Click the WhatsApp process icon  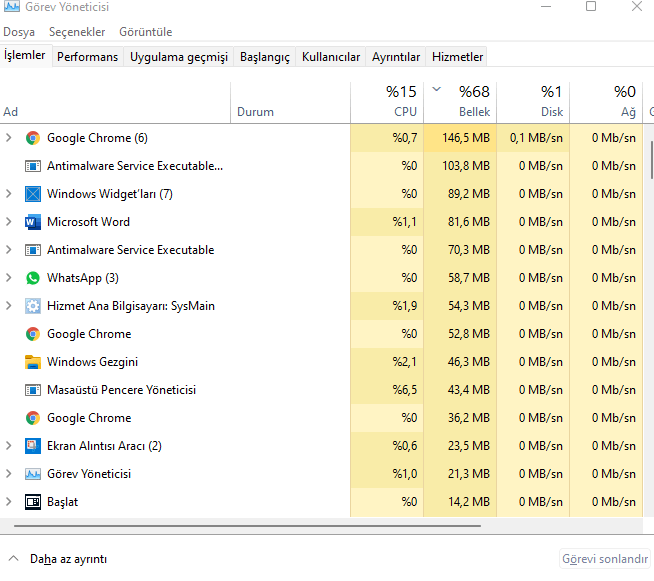coord(33,278)
